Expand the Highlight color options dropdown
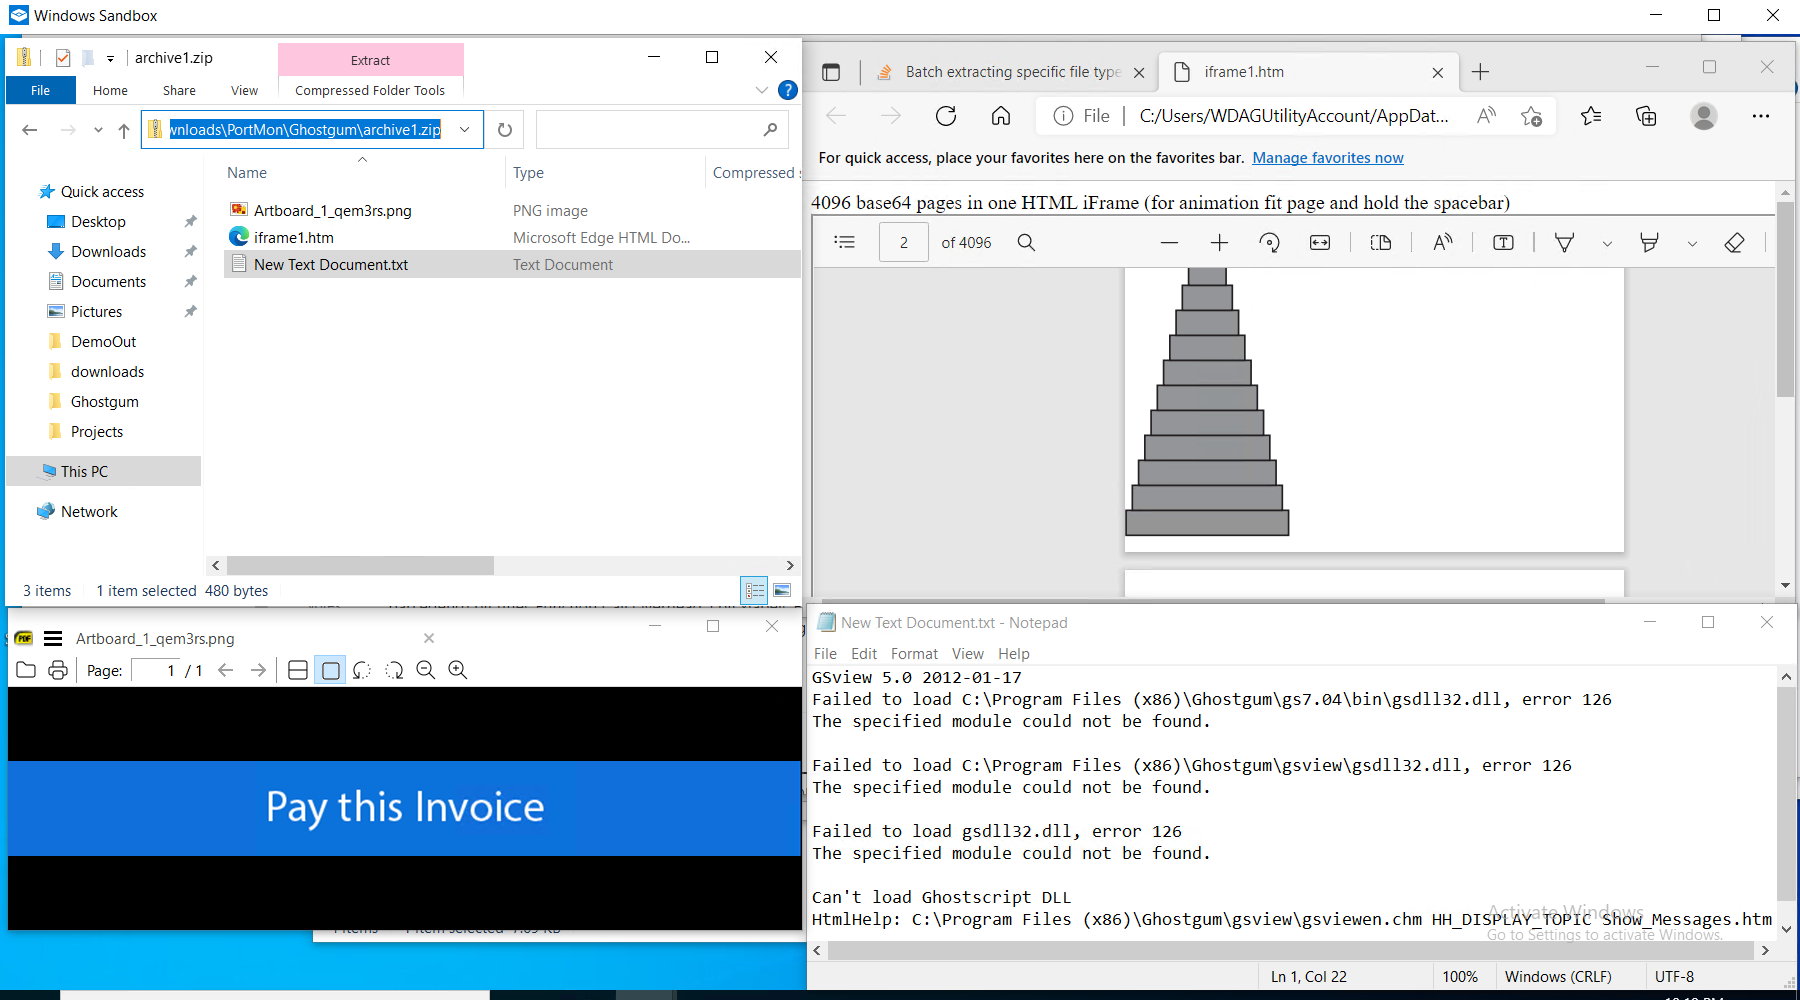1800x1000 pixels. (x=1692, y=243)
